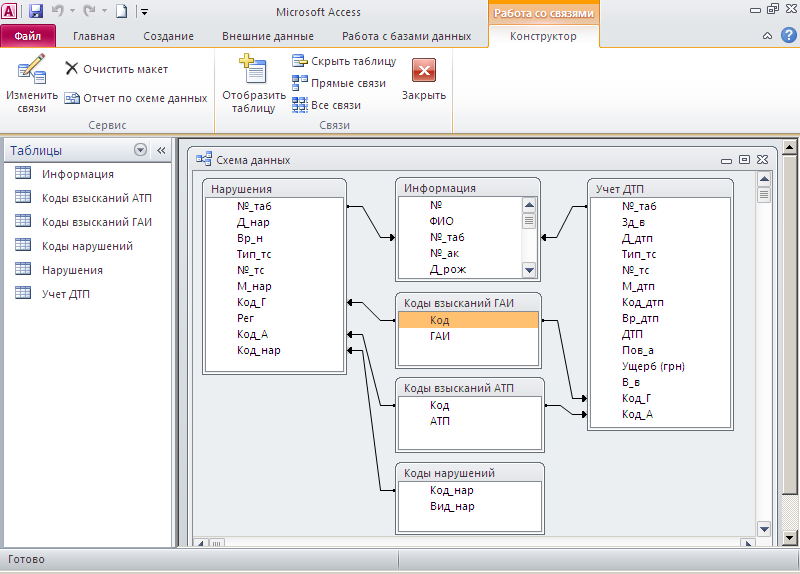Click Очистить макет
800x574 pixels.
(x=117, y=69)
